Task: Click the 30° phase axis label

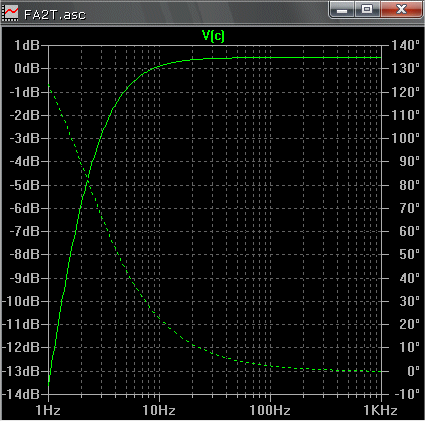Action: tap(410, 301)
